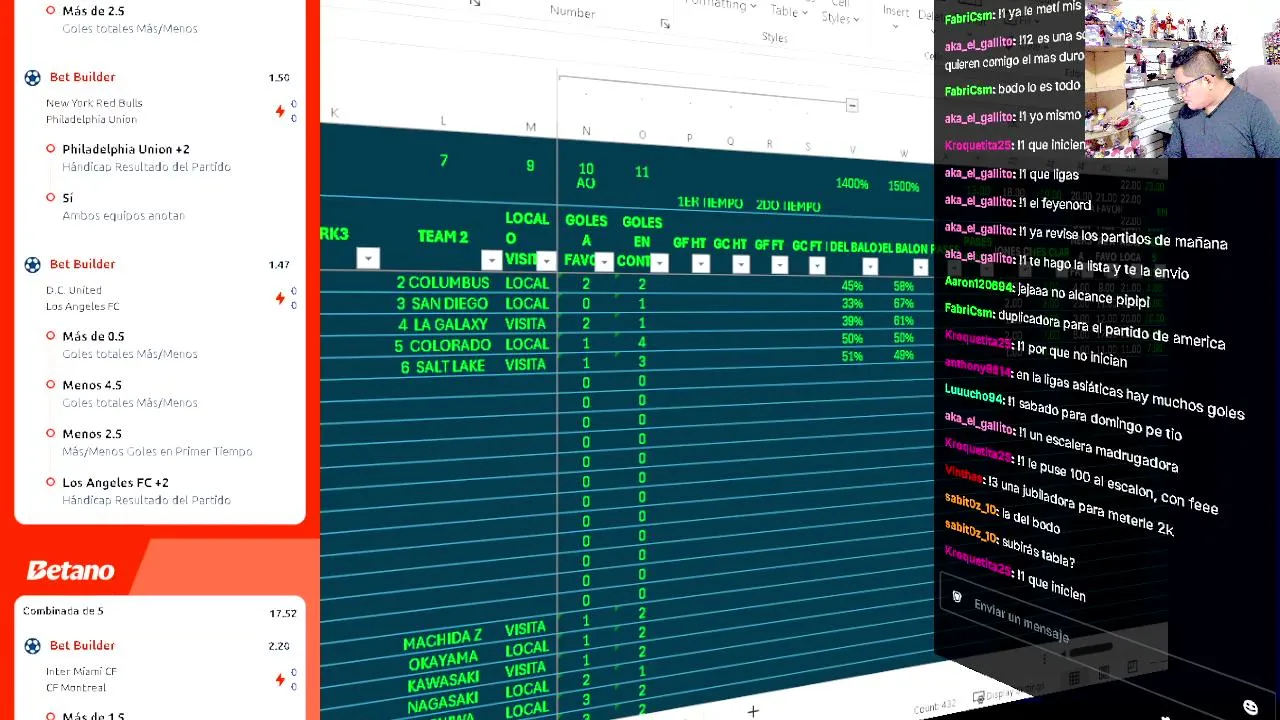Click the 'Menos 4.5' selection
This screenshot has height=720, width=1280.
[92, 385]
